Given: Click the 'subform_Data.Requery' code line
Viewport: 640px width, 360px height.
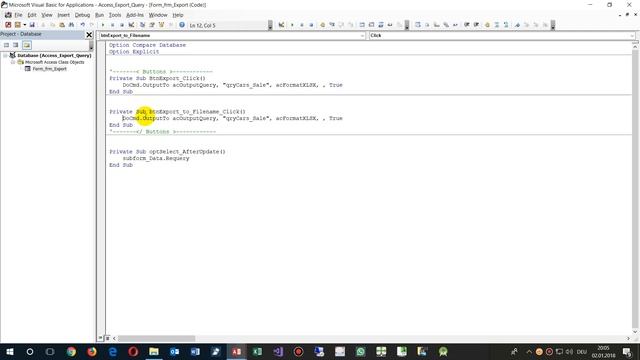Looking at the screenshot, I should click(x=156, y=158).
